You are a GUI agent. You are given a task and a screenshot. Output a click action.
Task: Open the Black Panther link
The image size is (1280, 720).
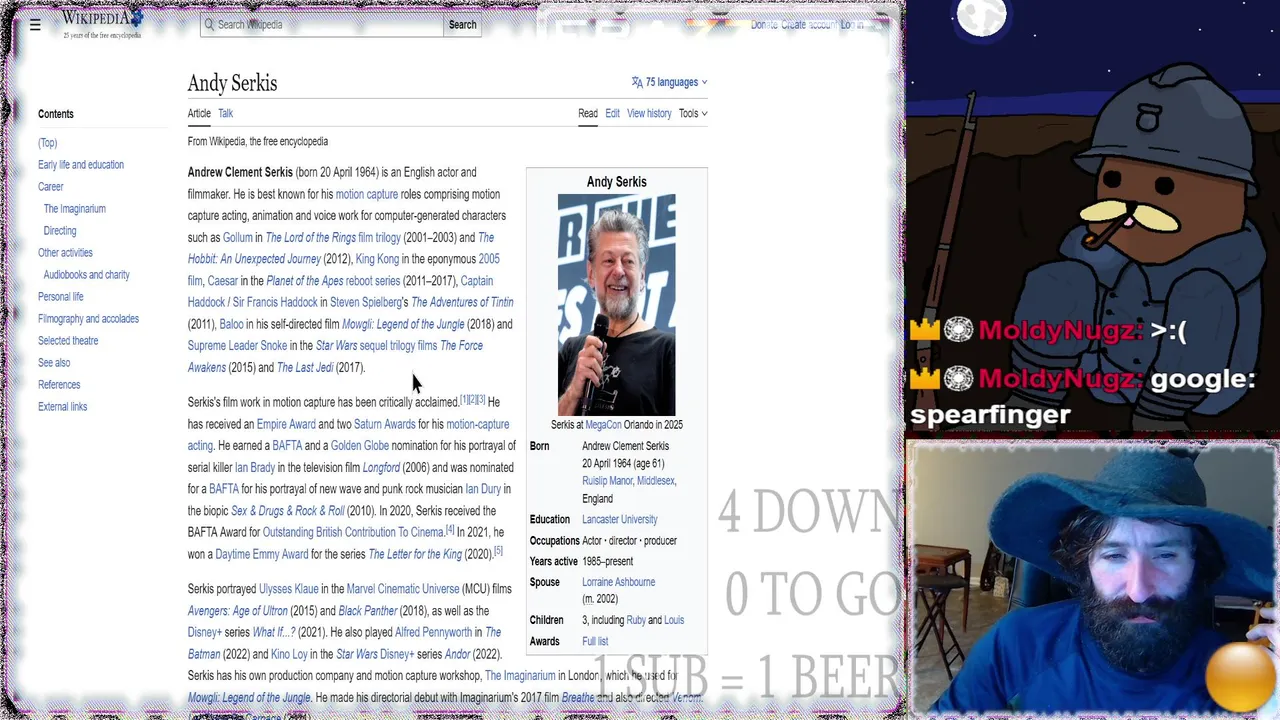[368, 611]
